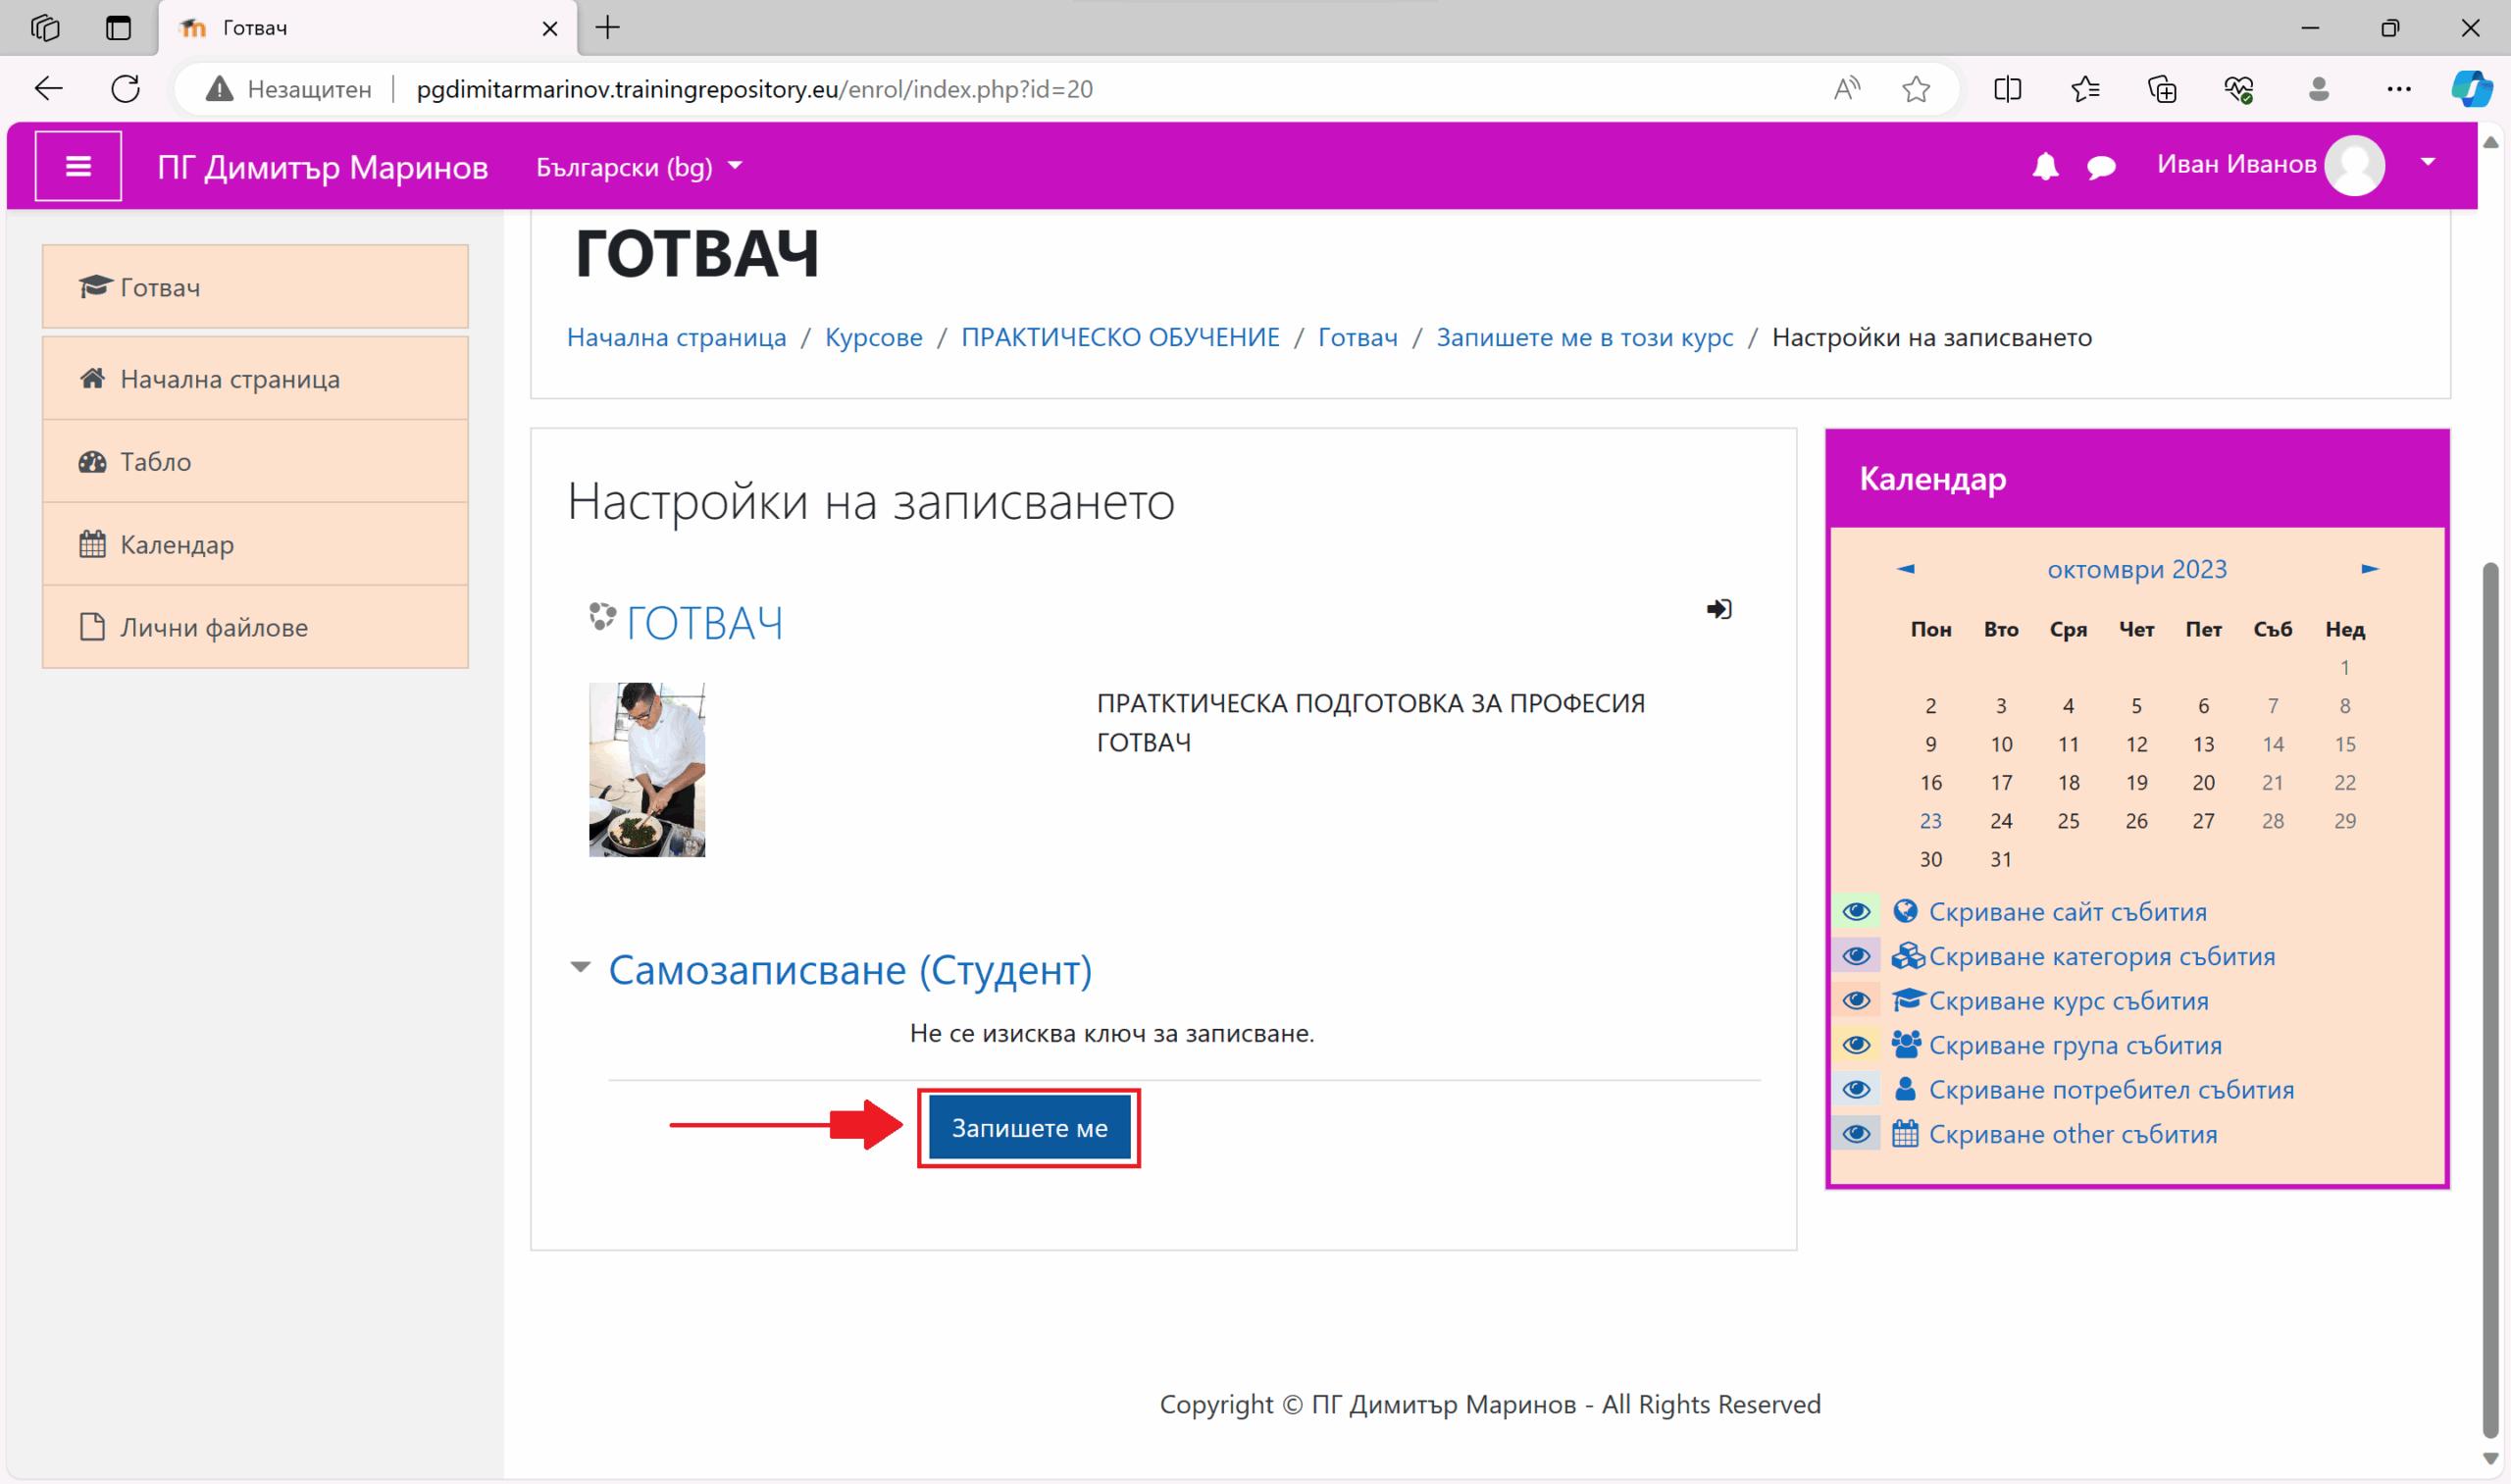Click the self-enrolment icon beside ГОТВАЧ
Image resolution: width=2511 pixels, height=1484 pixels.
pos(1718,609)
